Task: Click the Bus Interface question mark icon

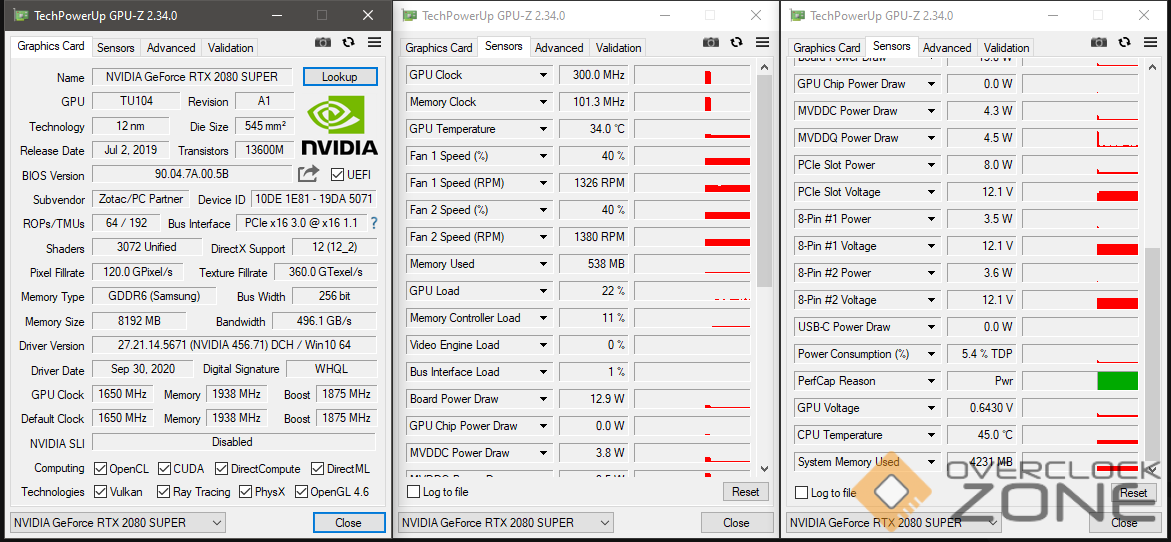Action: pyautogui.click(x=373, y=223)
